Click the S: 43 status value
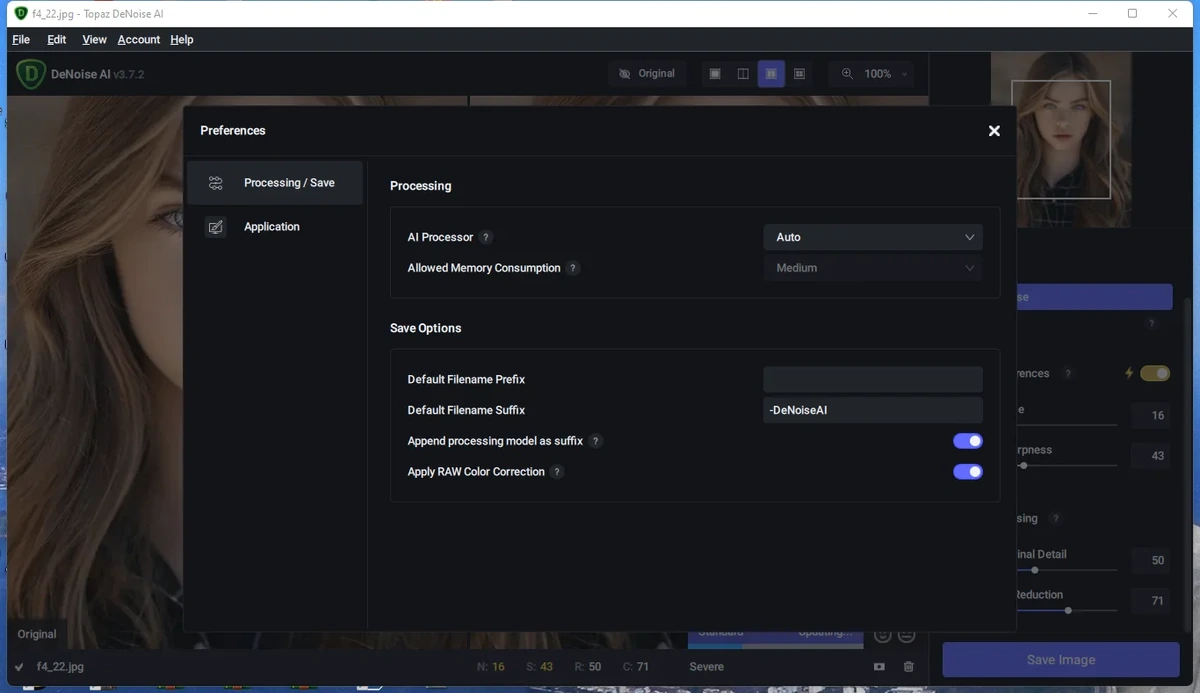 (x=539, y=667)
